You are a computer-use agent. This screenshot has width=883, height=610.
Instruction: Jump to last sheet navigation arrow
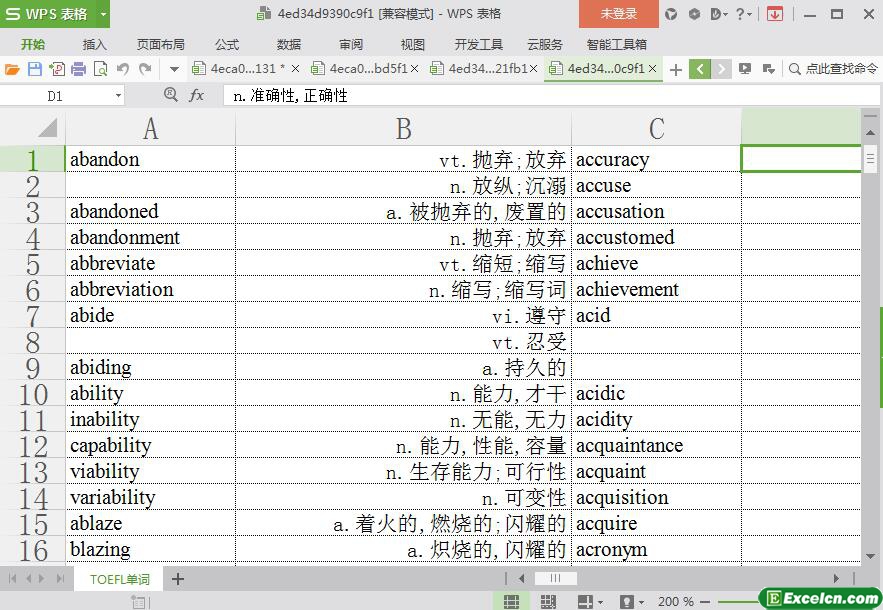pos(60,578)
